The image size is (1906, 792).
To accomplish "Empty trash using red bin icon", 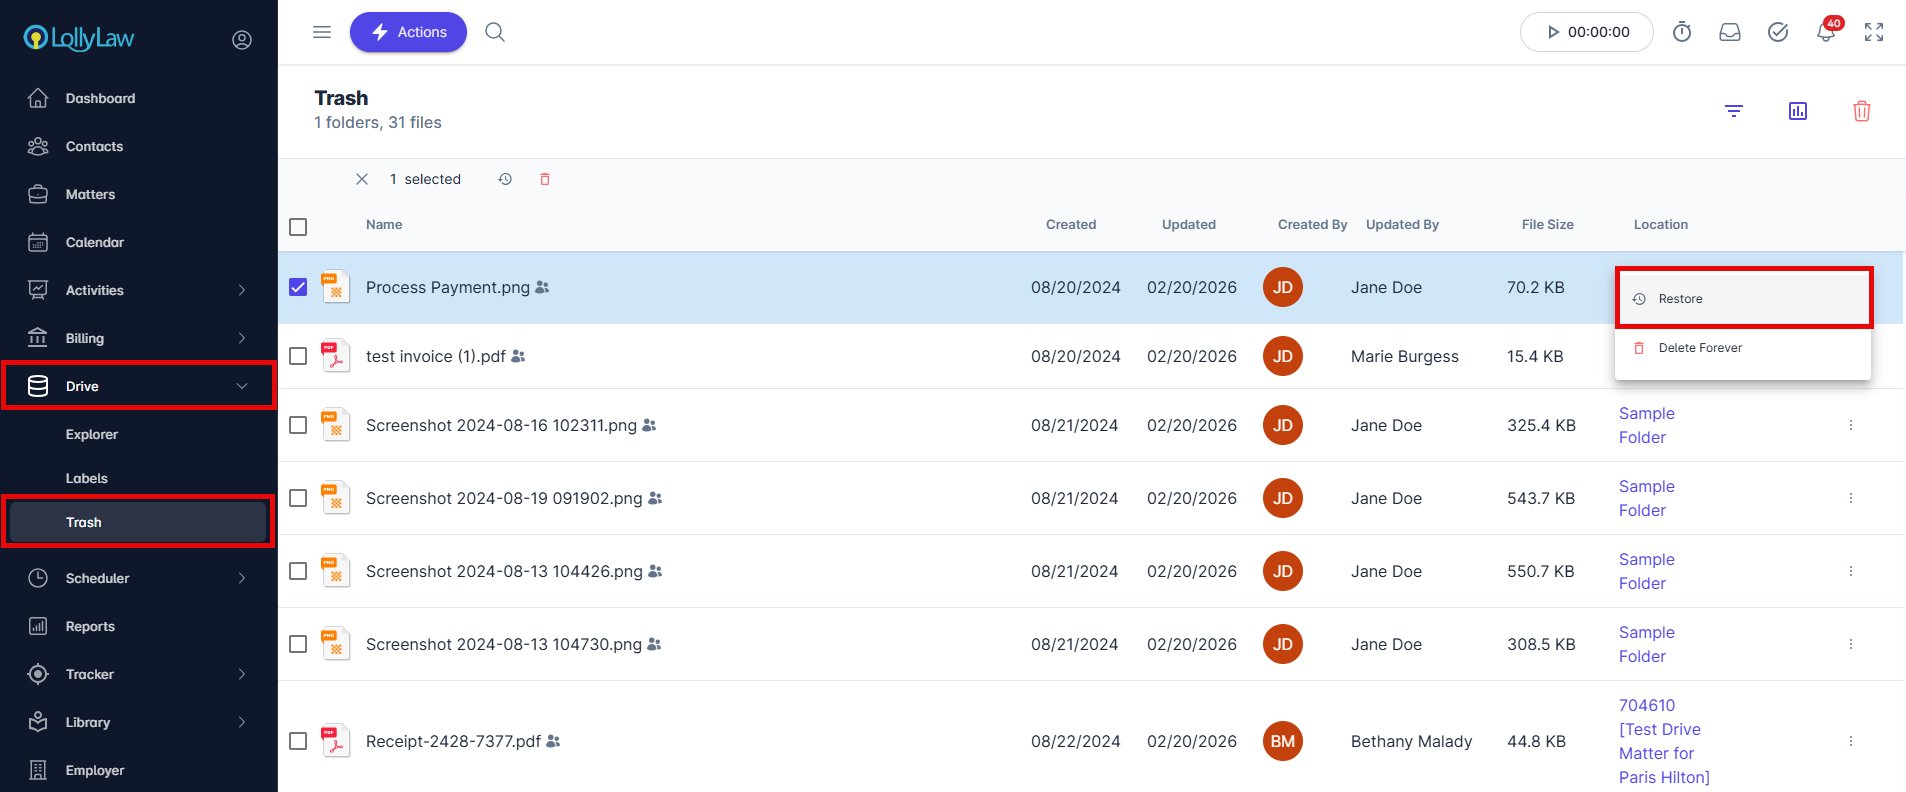I will coord(1862,111).
